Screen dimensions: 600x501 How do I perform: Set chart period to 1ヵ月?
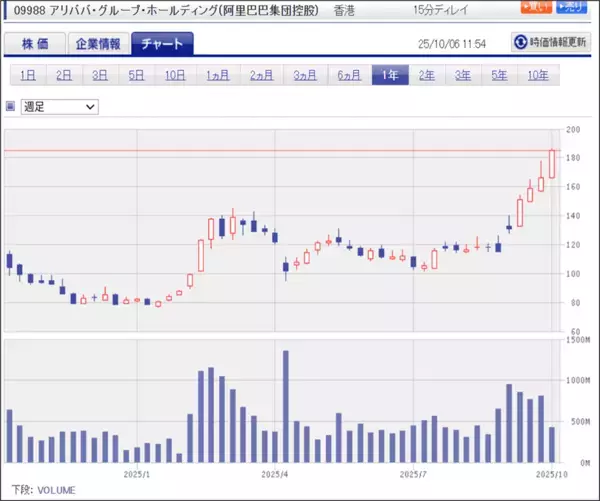pyautogui.click(x=218, y=75)
